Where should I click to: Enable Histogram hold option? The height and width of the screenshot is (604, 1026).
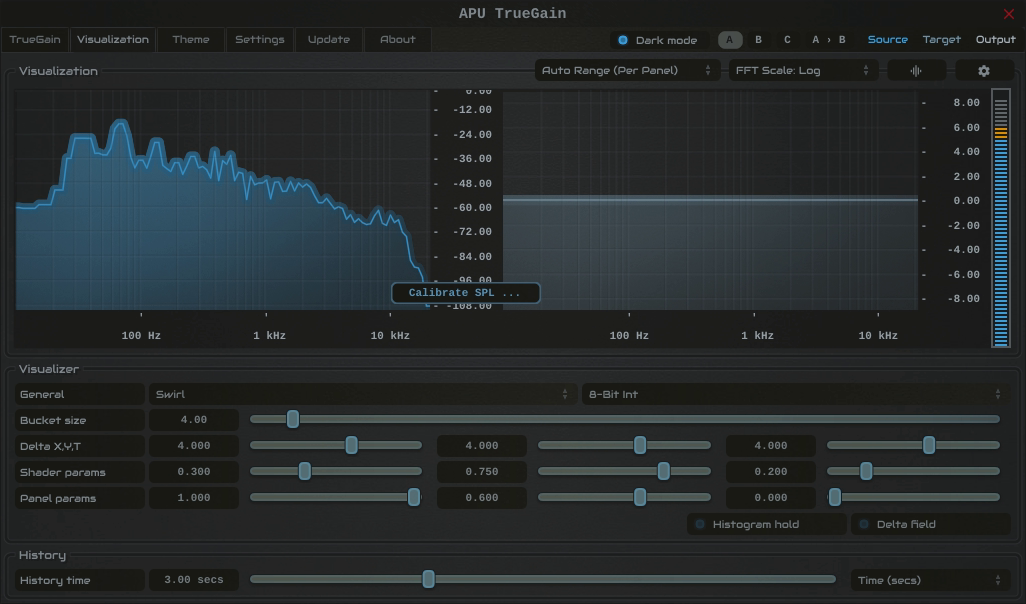(x=766, y=524)
